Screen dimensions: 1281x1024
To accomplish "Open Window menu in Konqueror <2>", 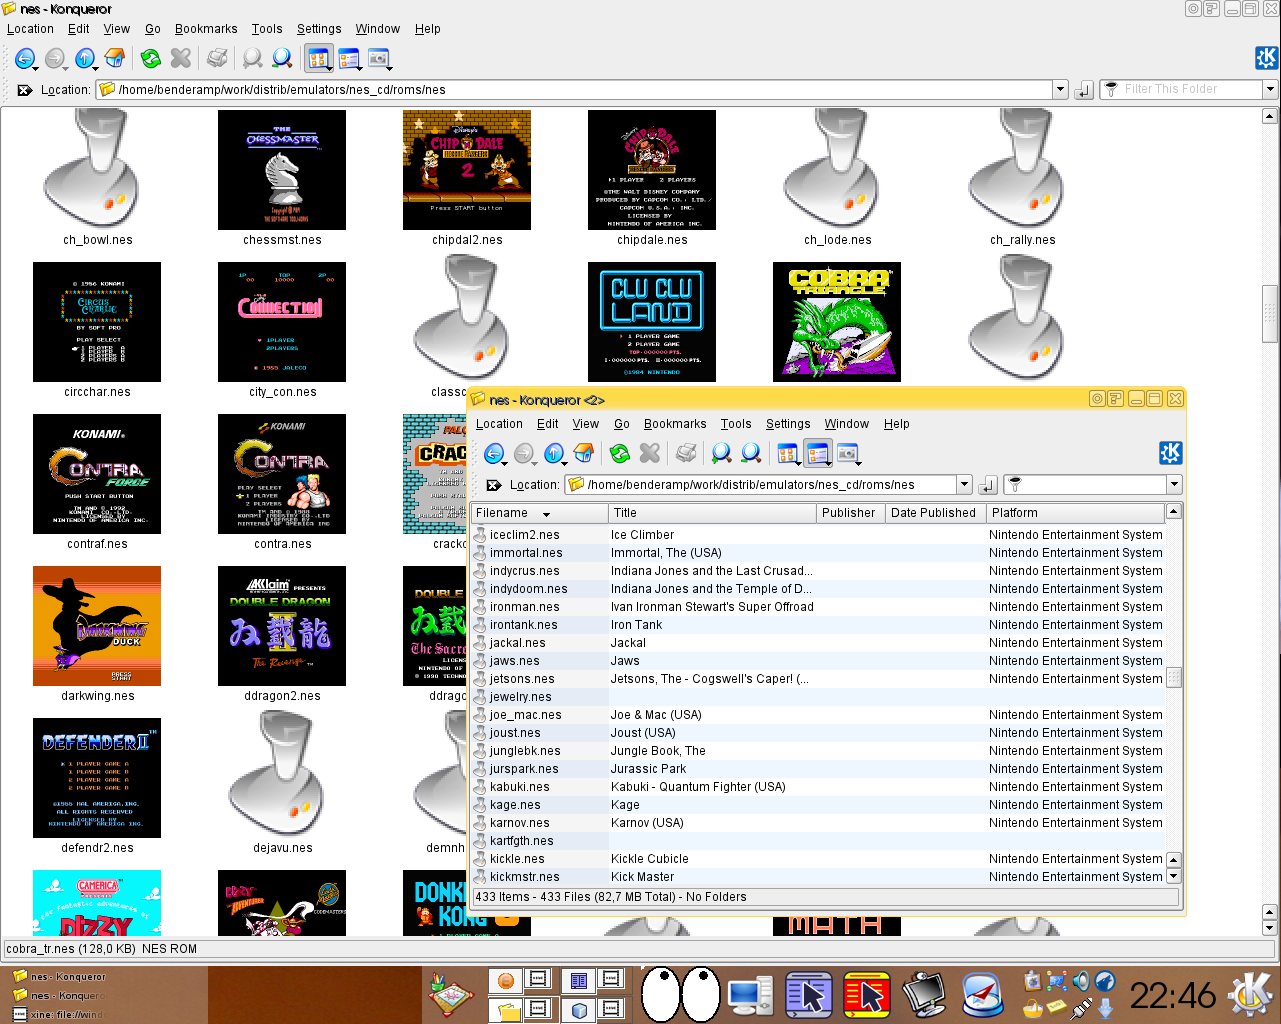I will click(847, 424).
